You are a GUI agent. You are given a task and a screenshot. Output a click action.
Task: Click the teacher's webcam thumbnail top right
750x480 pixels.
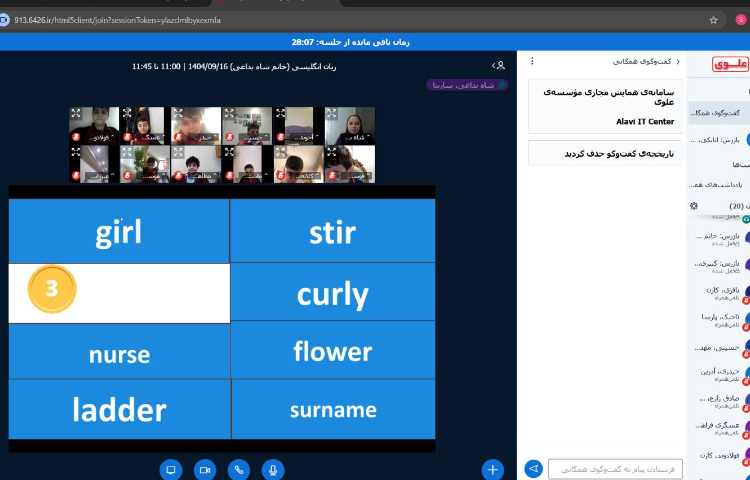[x=349, y=126]
